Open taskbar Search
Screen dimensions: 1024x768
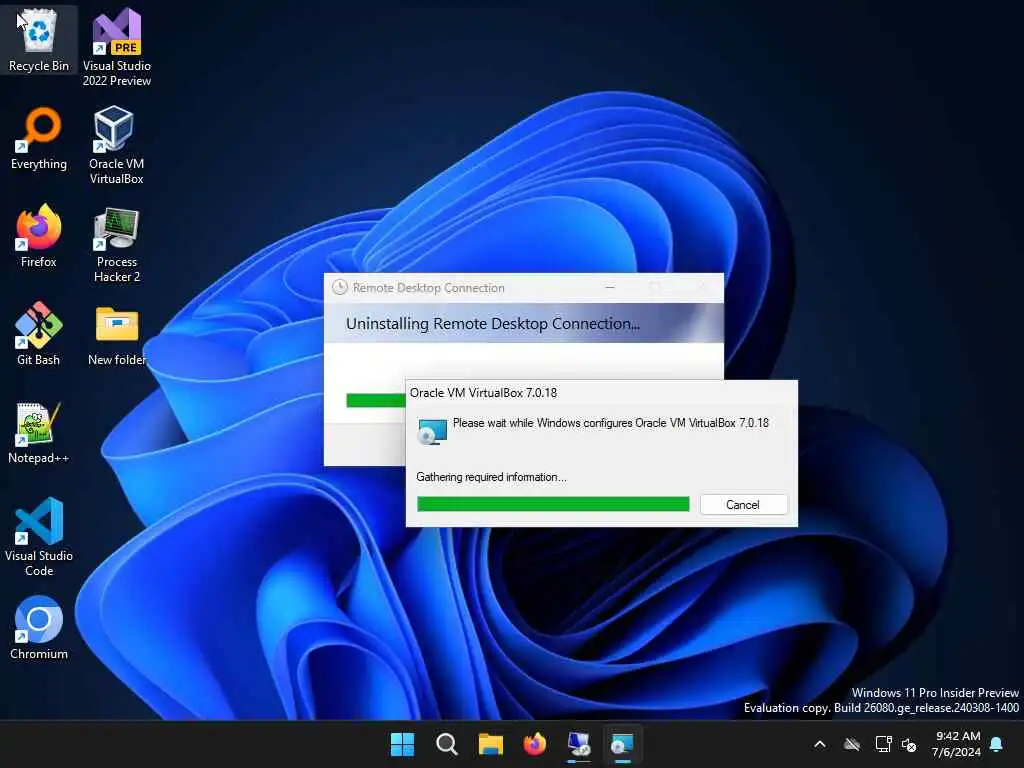(447, 744)
